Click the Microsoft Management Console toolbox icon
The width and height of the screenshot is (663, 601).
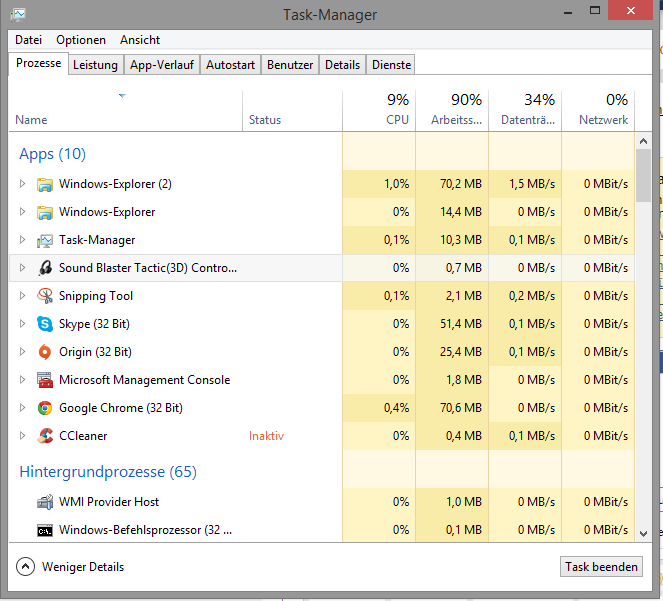pyautogui.click(x=44, y=380)
